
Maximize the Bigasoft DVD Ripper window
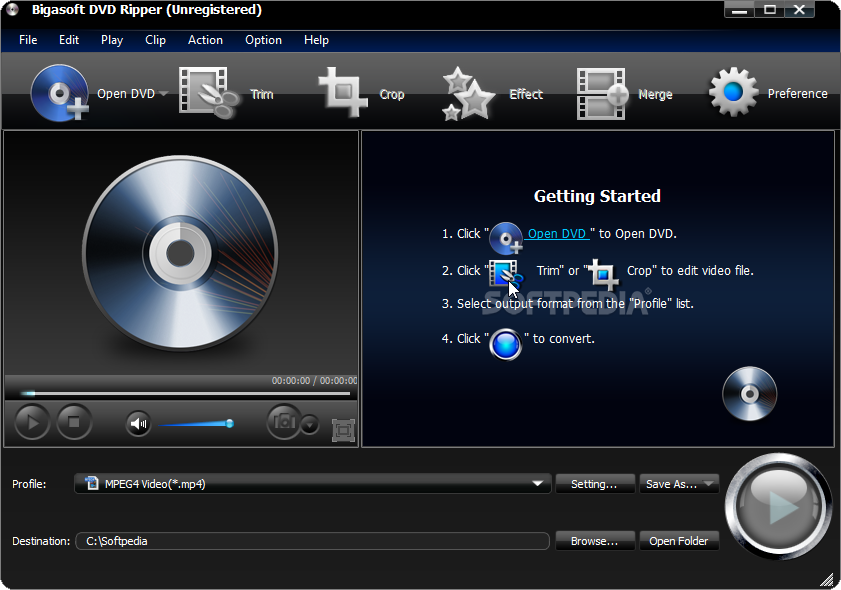(770, 10)
